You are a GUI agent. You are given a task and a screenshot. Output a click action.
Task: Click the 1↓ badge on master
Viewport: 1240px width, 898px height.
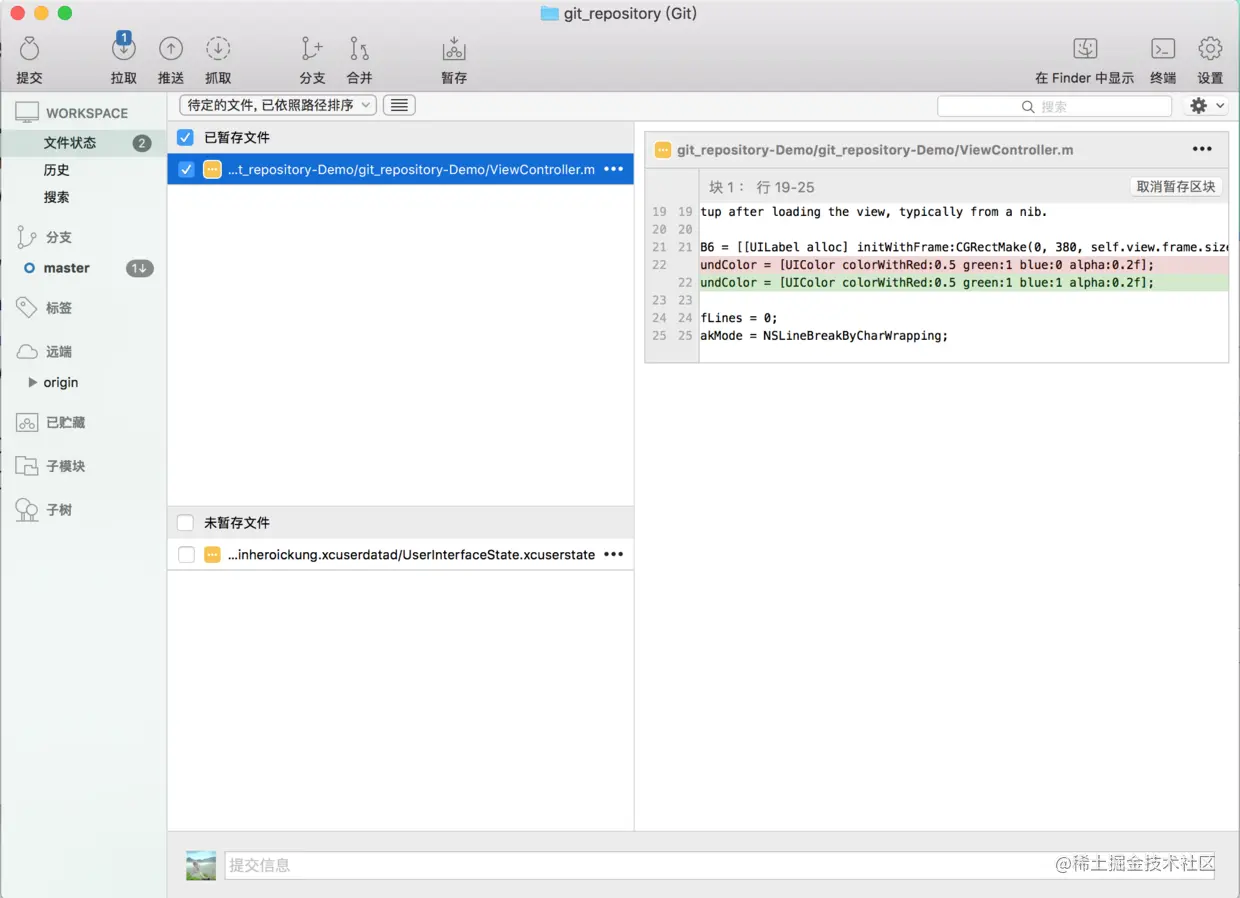point(140,268)
